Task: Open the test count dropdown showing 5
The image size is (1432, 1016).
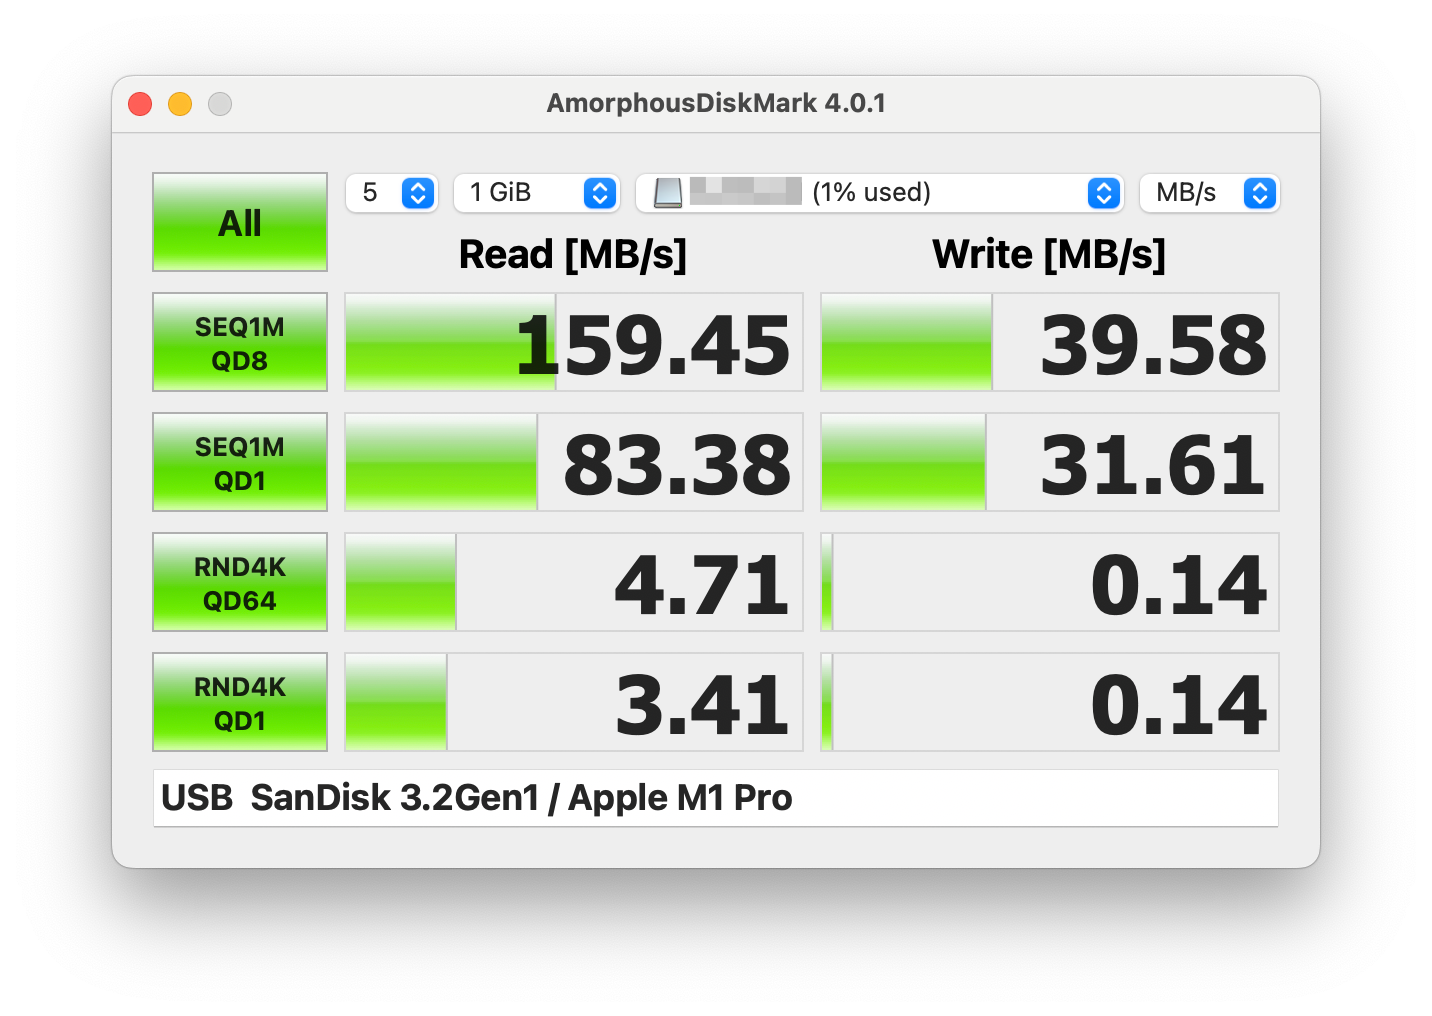Action: click(x=392, y=193)
